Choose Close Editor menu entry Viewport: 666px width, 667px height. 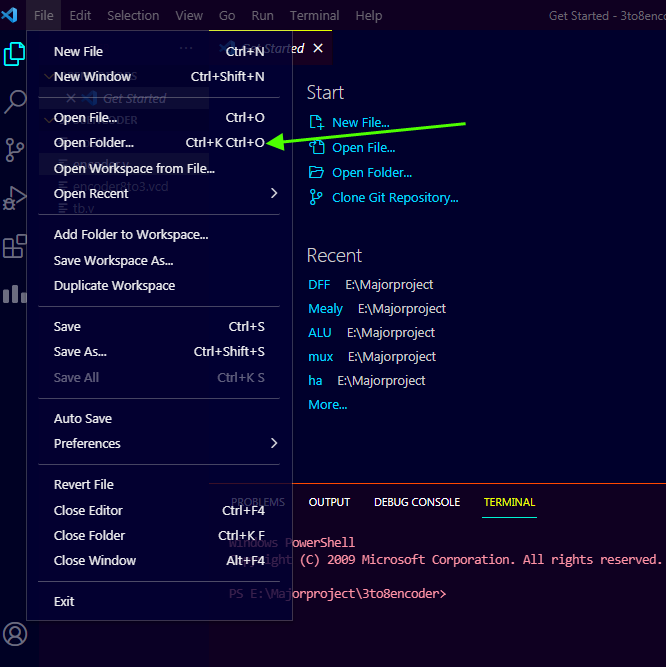pyautogui.click(x=159, y=510)
